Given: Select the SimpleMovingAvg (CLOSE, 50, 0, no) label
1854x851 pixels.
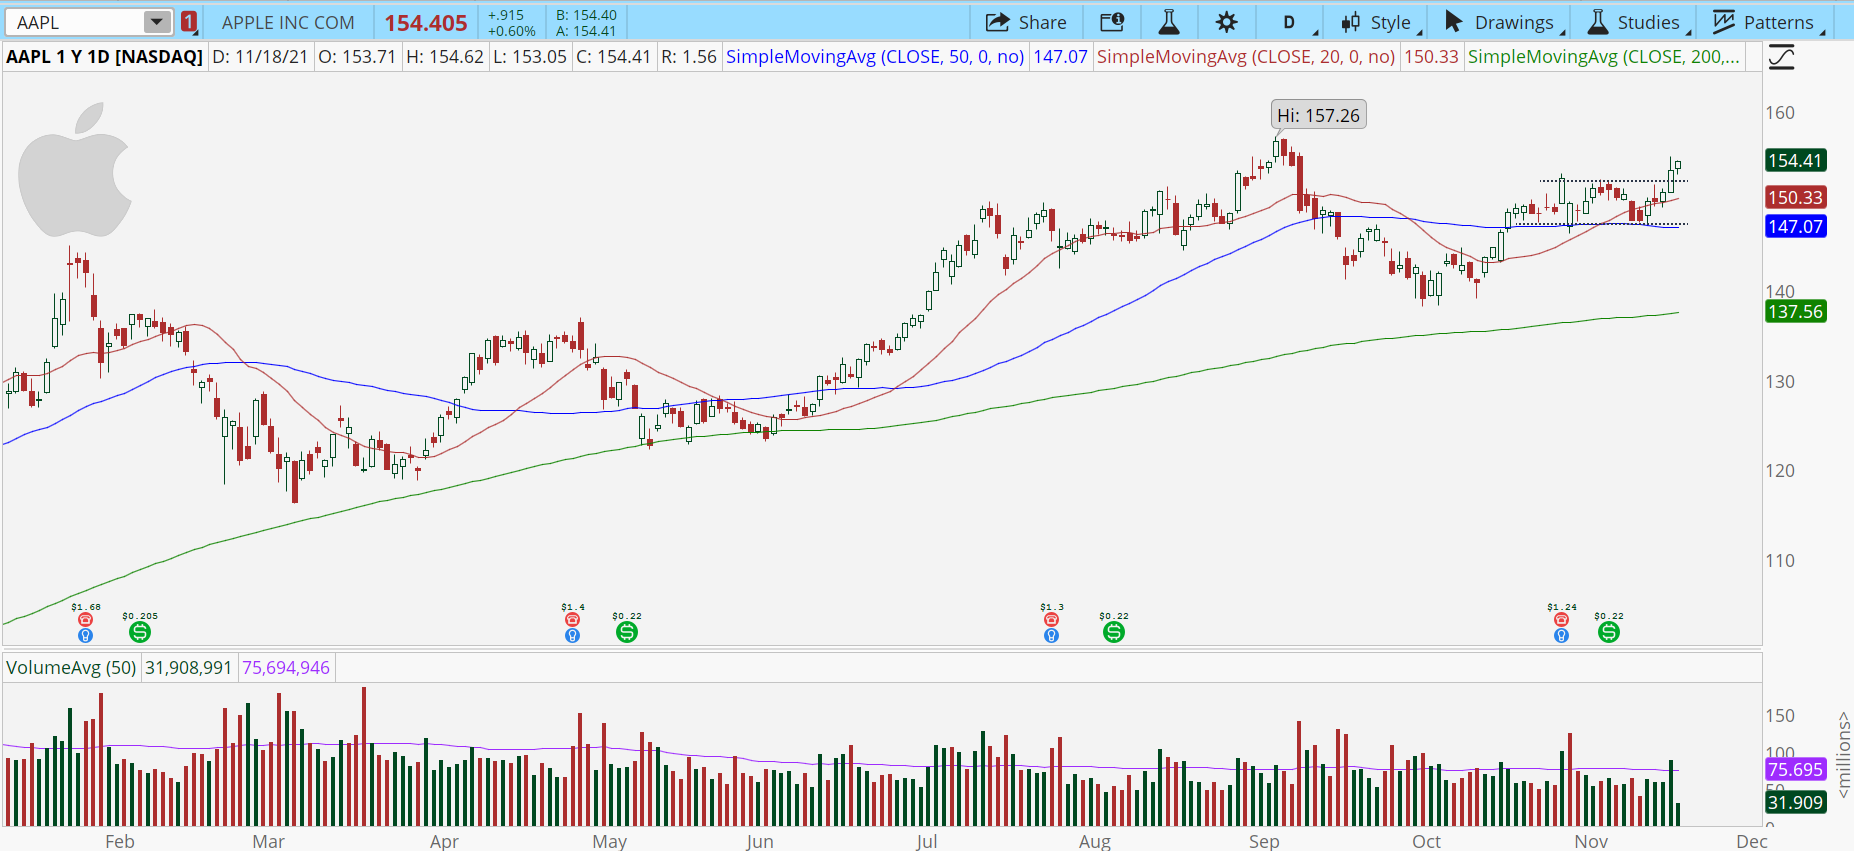Looking at the screenshot, I should click(875, 57).
